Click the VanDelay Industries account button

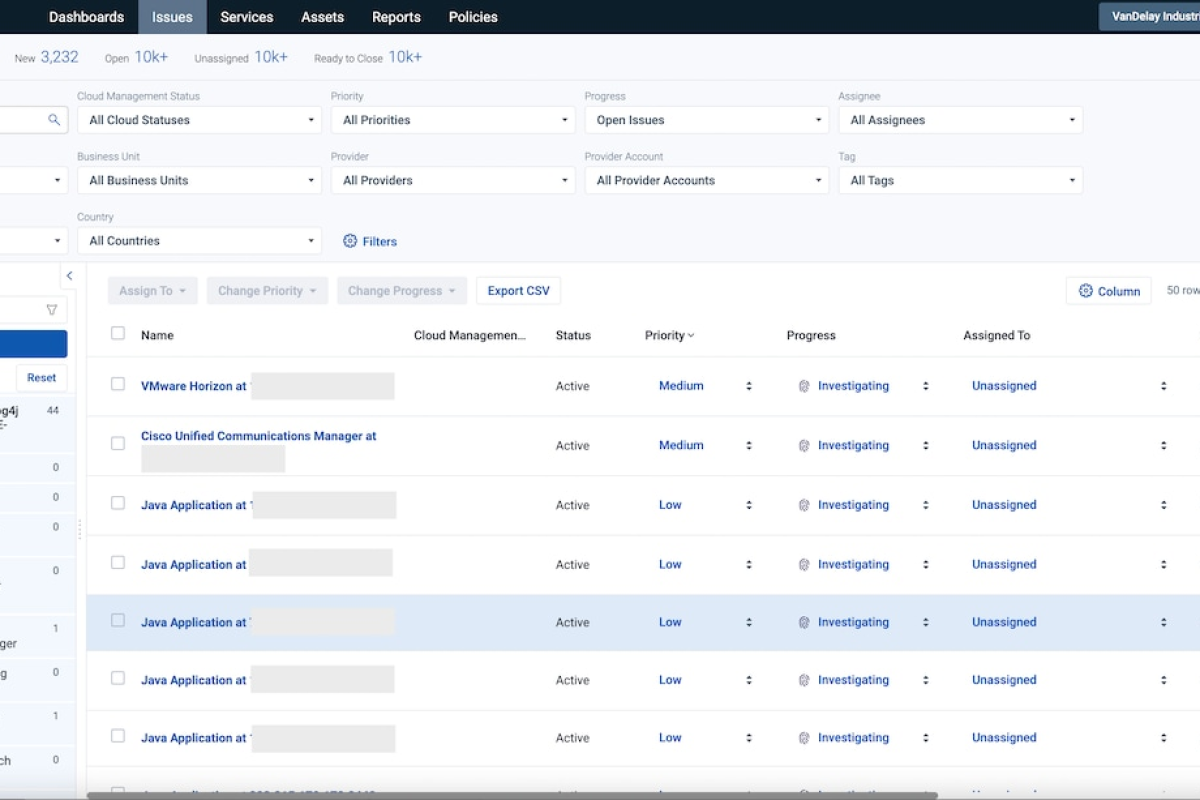[1150, 16]
